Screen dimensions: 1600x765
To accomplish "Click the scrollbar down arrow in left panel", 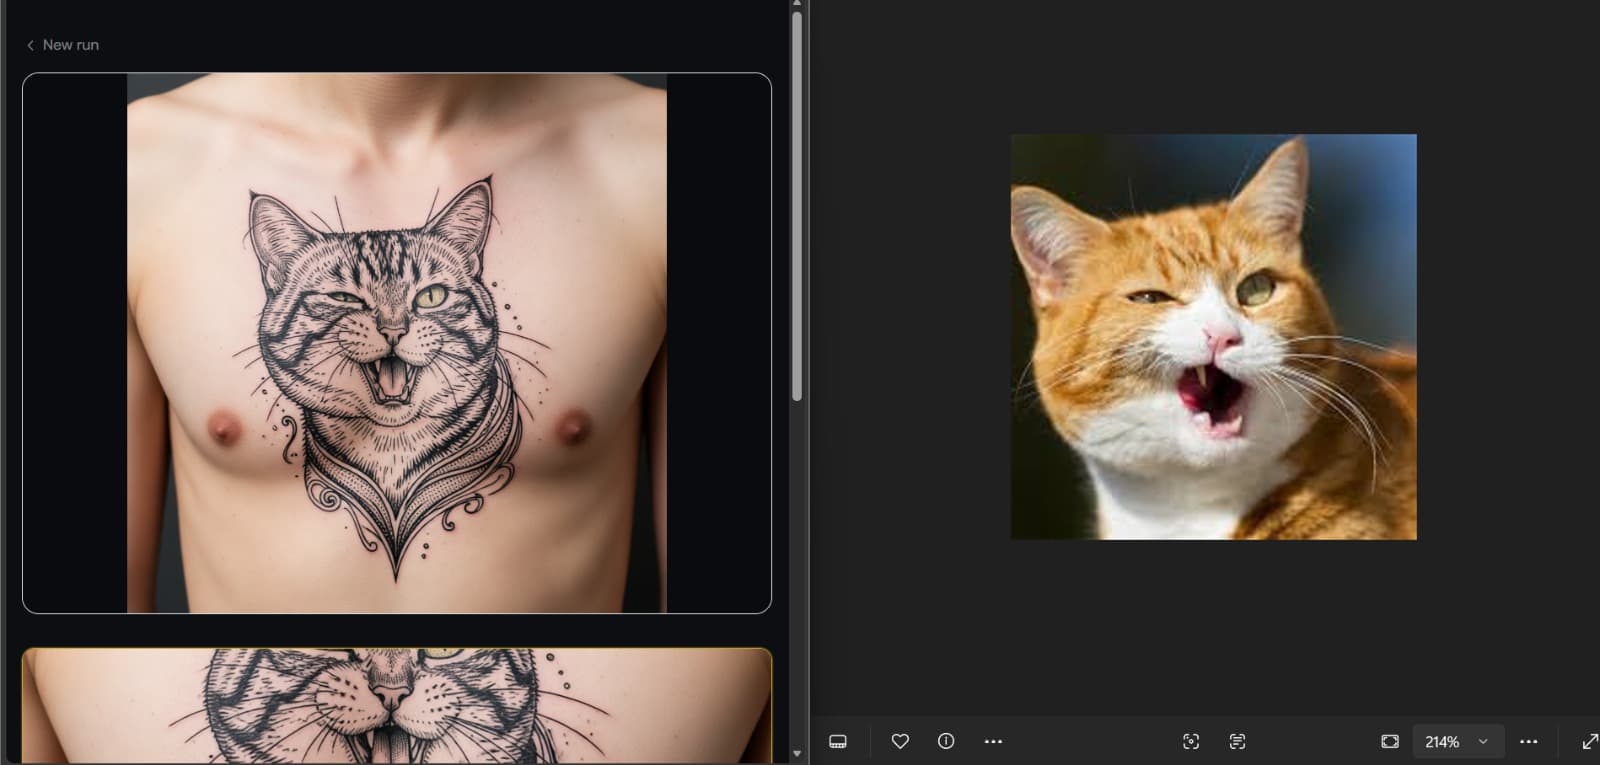I will coord(797,754).
